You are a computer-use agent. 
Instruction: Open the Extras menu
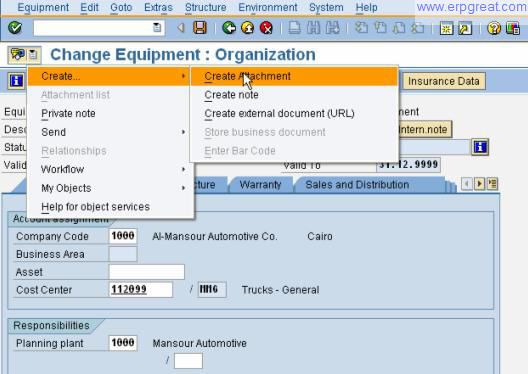158,7
